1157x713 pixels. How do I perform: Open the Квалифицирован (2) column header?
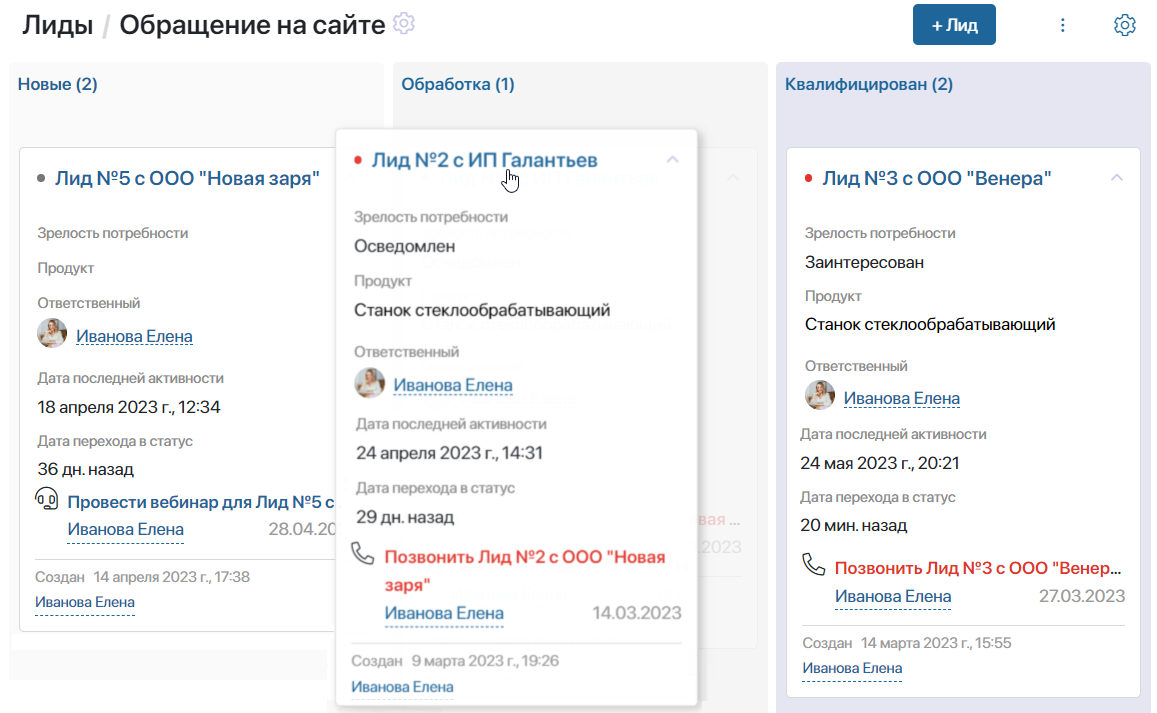click(x=868, y=84)
